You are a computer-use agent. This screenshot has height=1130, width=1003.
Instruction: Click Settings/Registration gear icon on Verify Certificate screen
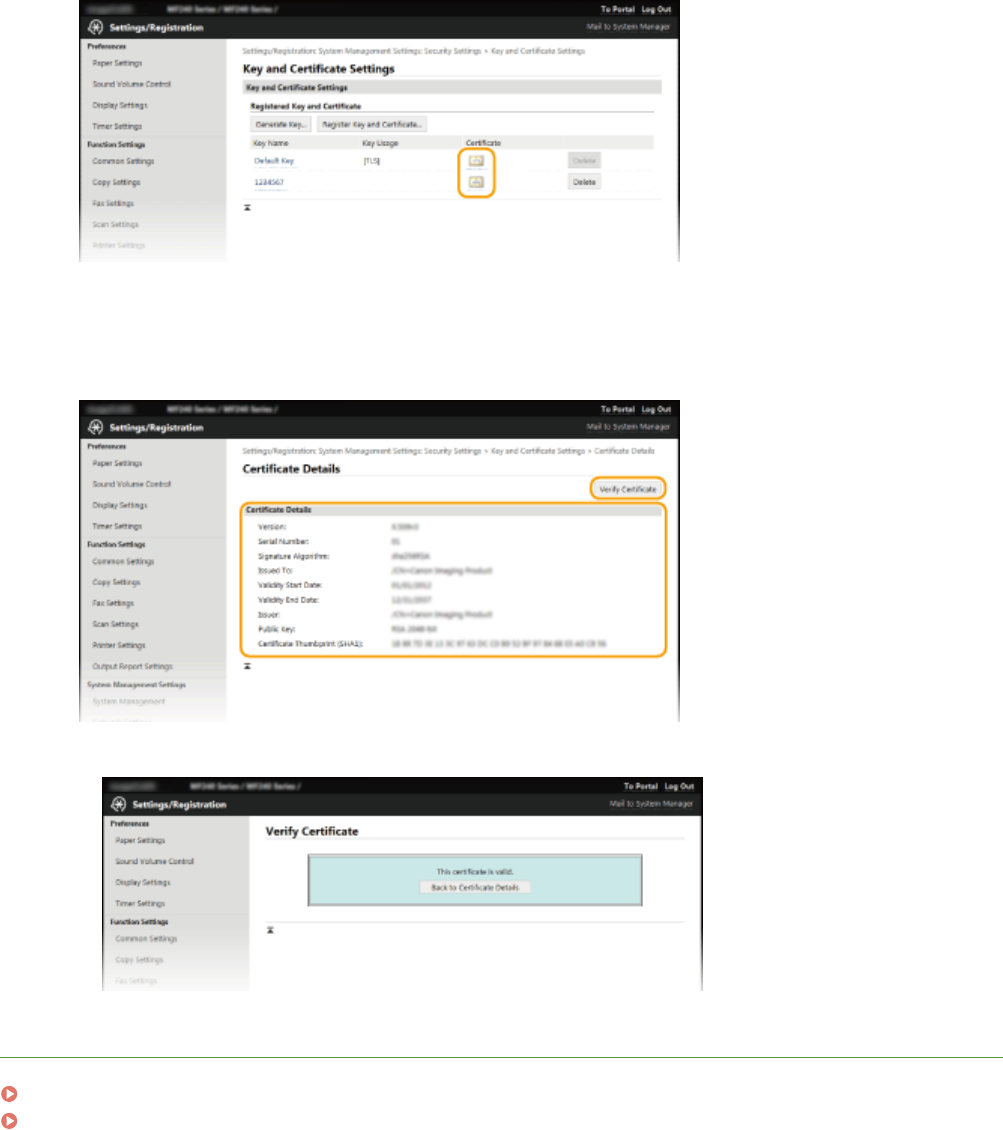click(x=119, y=804)
